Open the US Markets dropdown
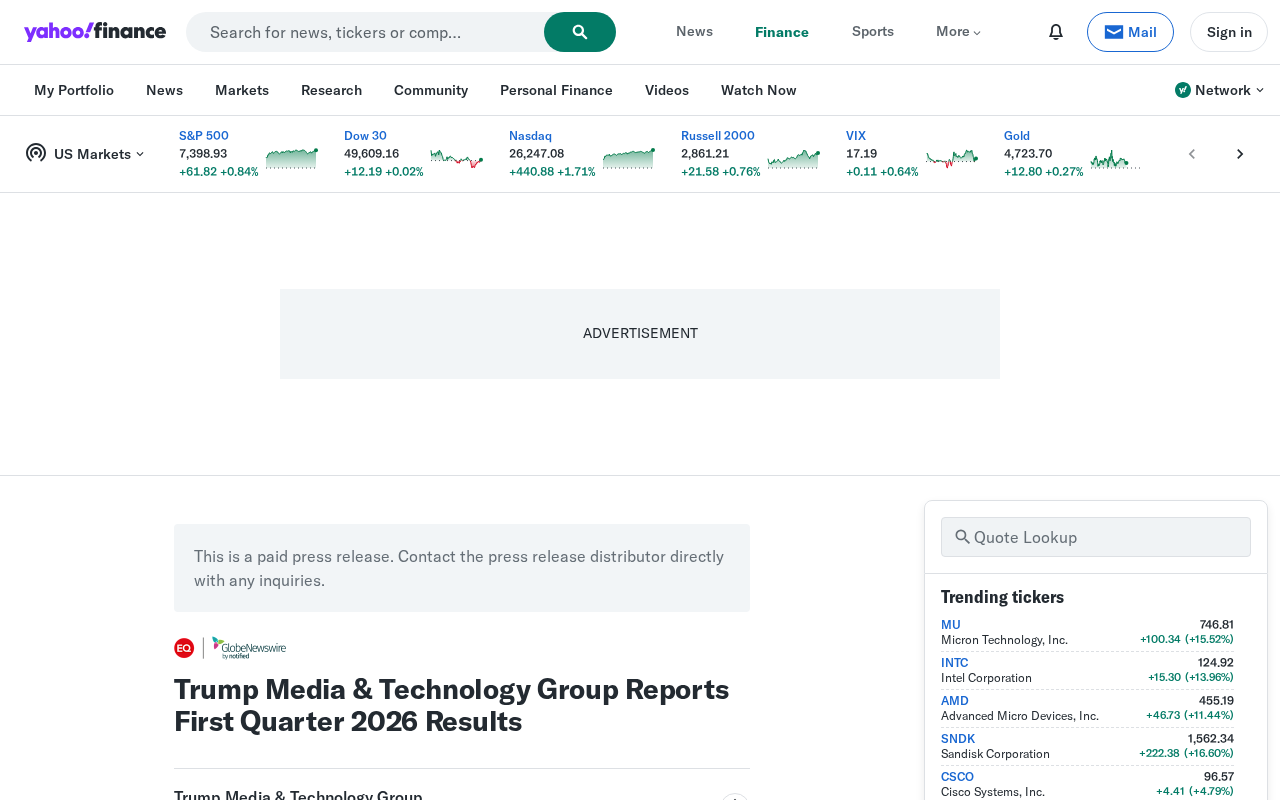 pyautogui.click(x=85, y=154)
